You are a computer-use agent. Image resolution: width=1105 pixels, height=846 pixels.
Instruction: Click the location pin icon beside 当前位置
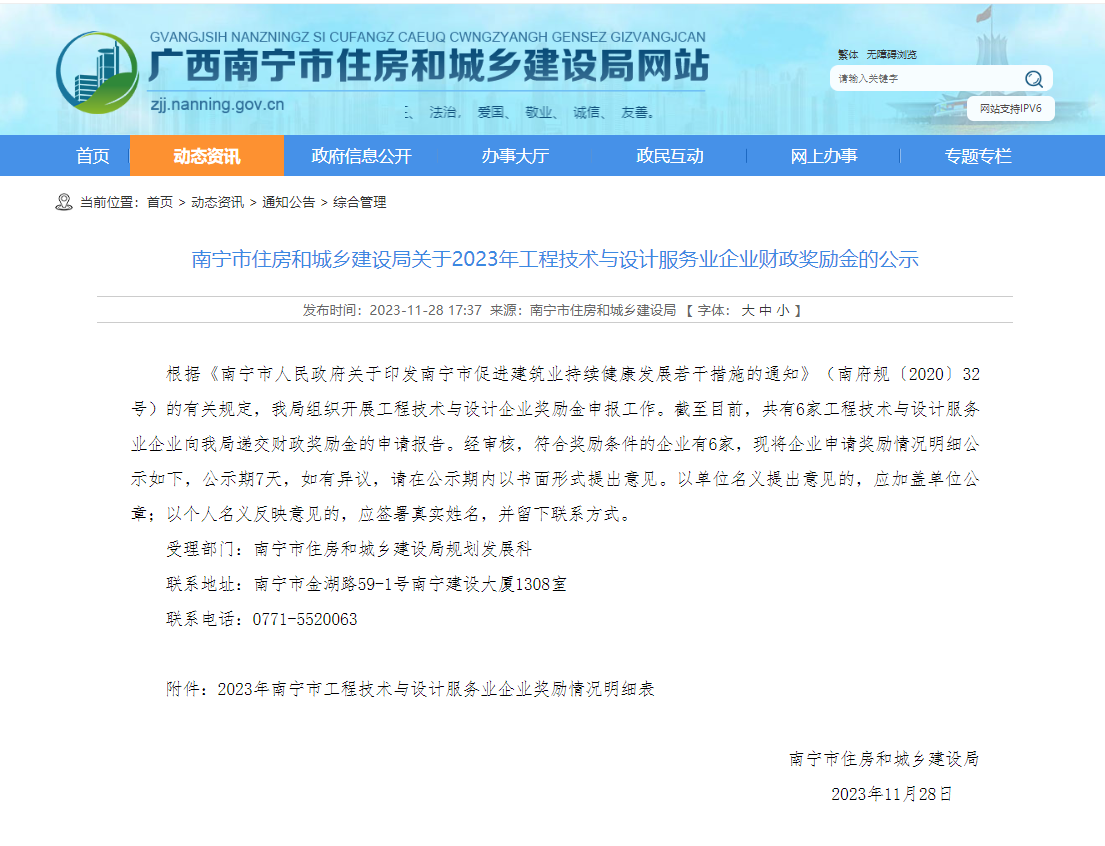click(64, 202)
